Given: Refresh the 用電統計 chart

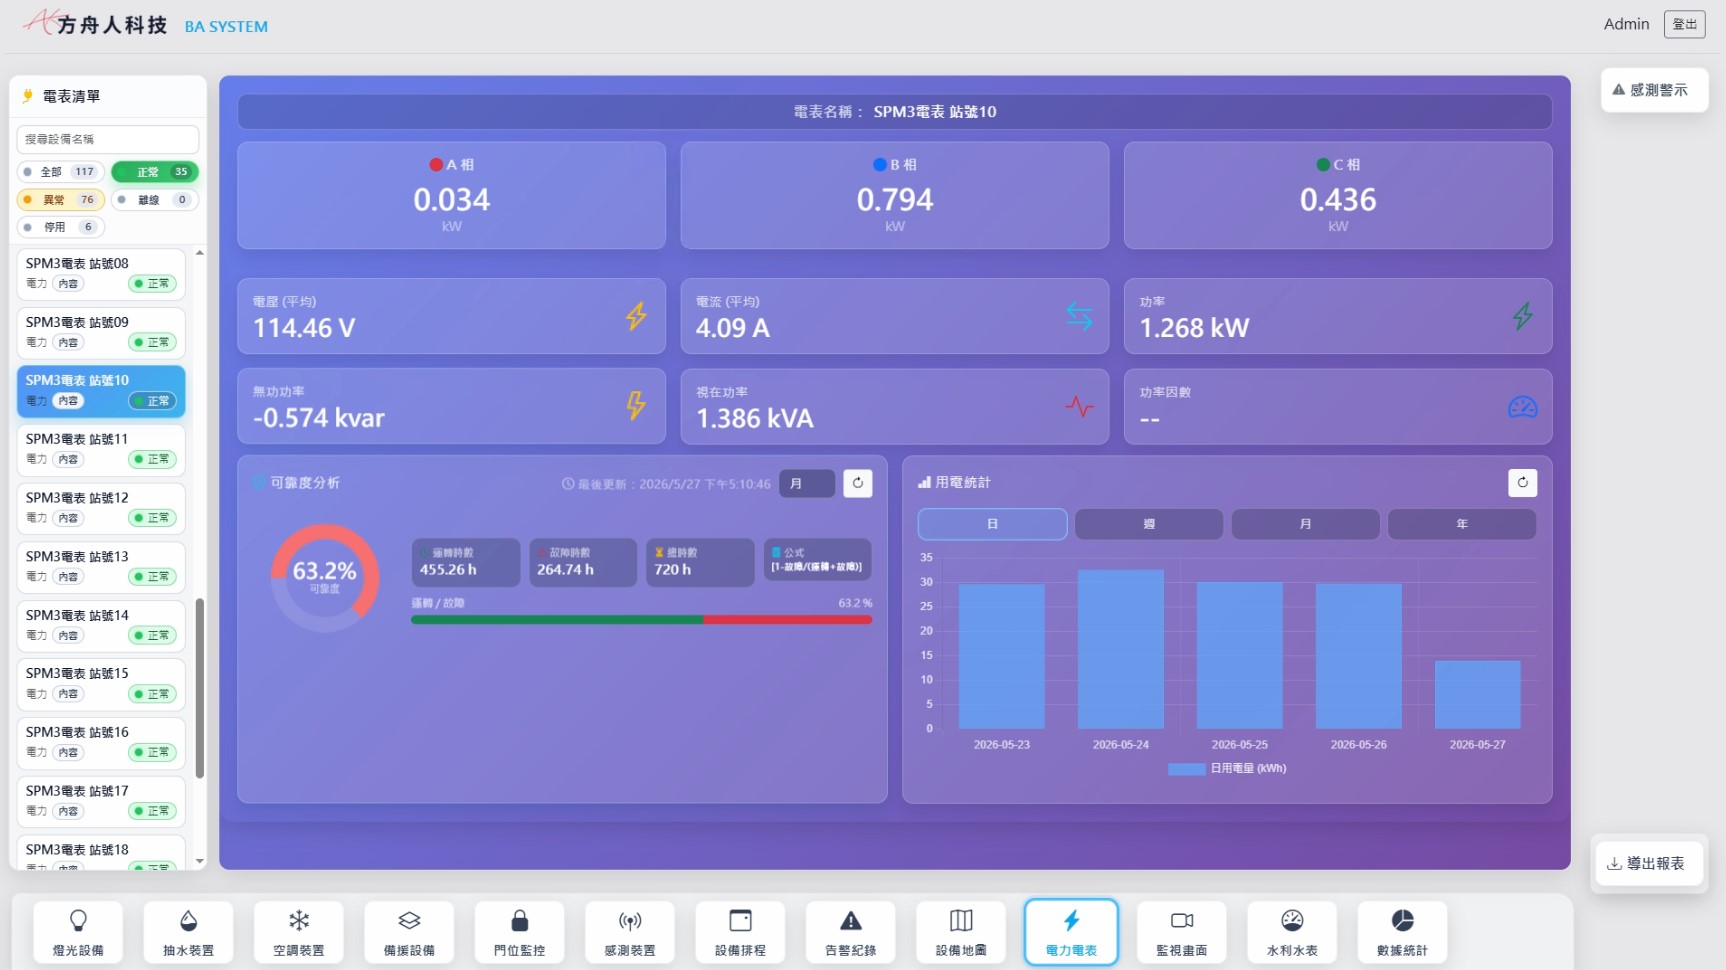Looking at the screenshot, I should click(x=1522, y=483).
